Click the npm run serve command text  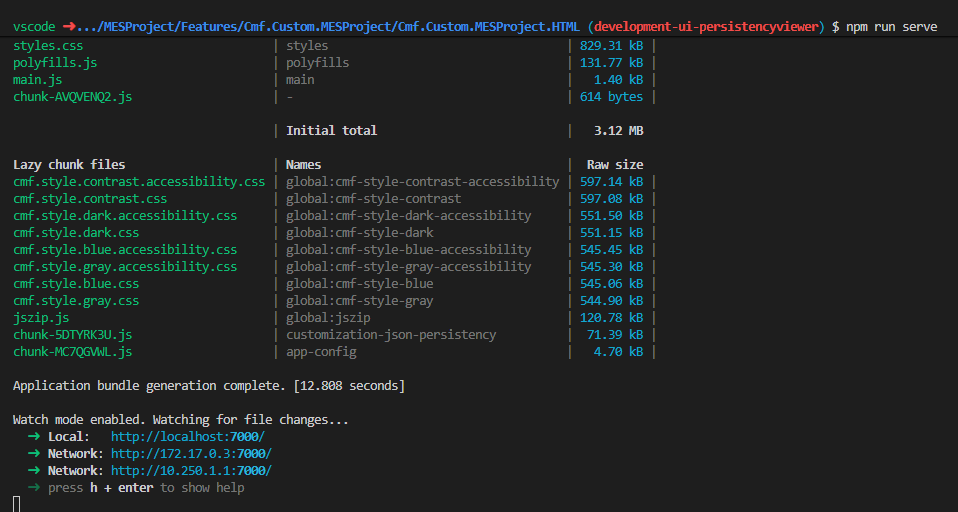tap(891, 27)
